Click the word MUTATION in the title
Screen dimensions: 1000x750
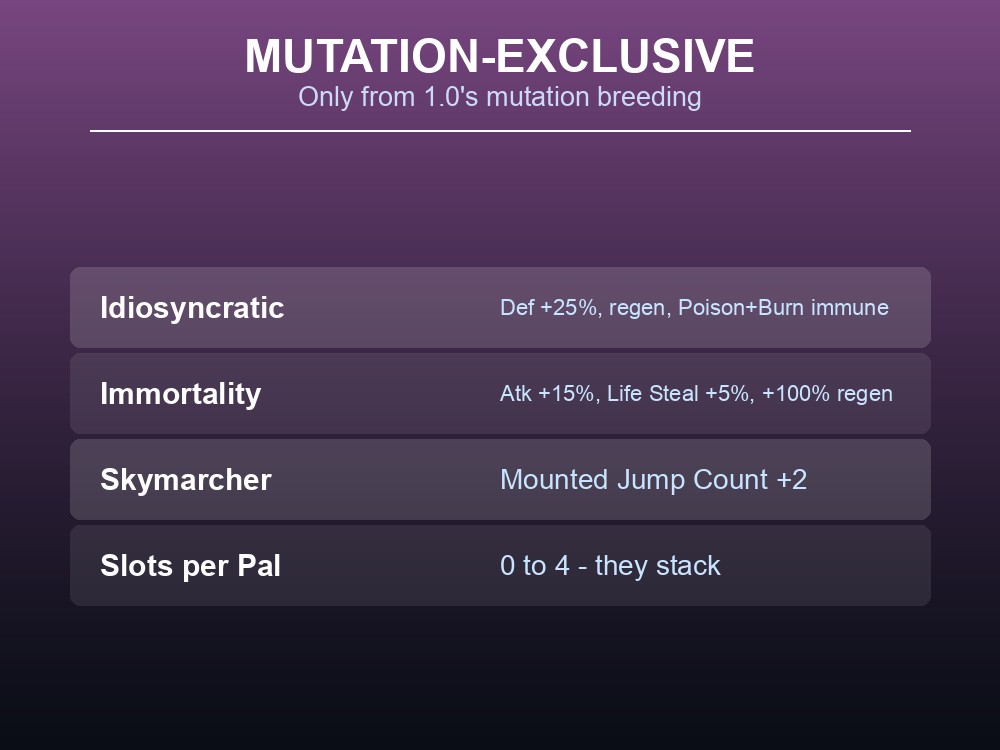pos(362,56)
